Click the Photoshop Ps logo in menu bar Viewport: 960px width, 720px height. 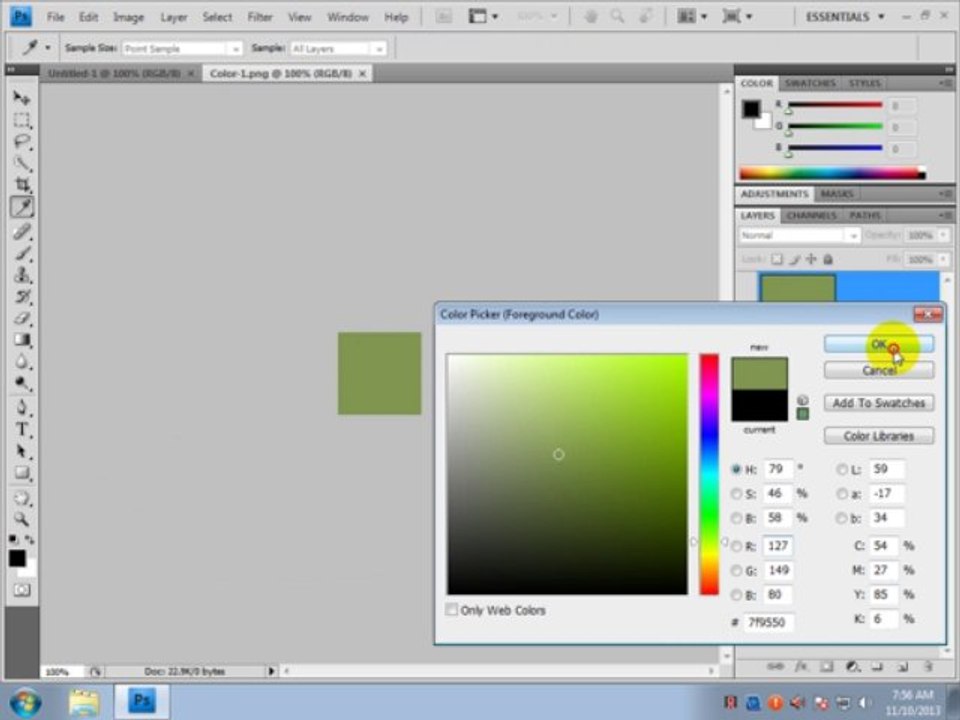coord(21,17)
